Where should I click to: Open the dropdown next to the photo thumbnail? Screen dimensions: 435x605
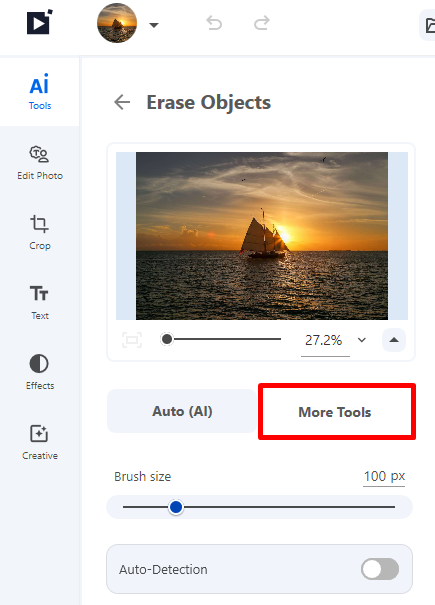point(154,25)
